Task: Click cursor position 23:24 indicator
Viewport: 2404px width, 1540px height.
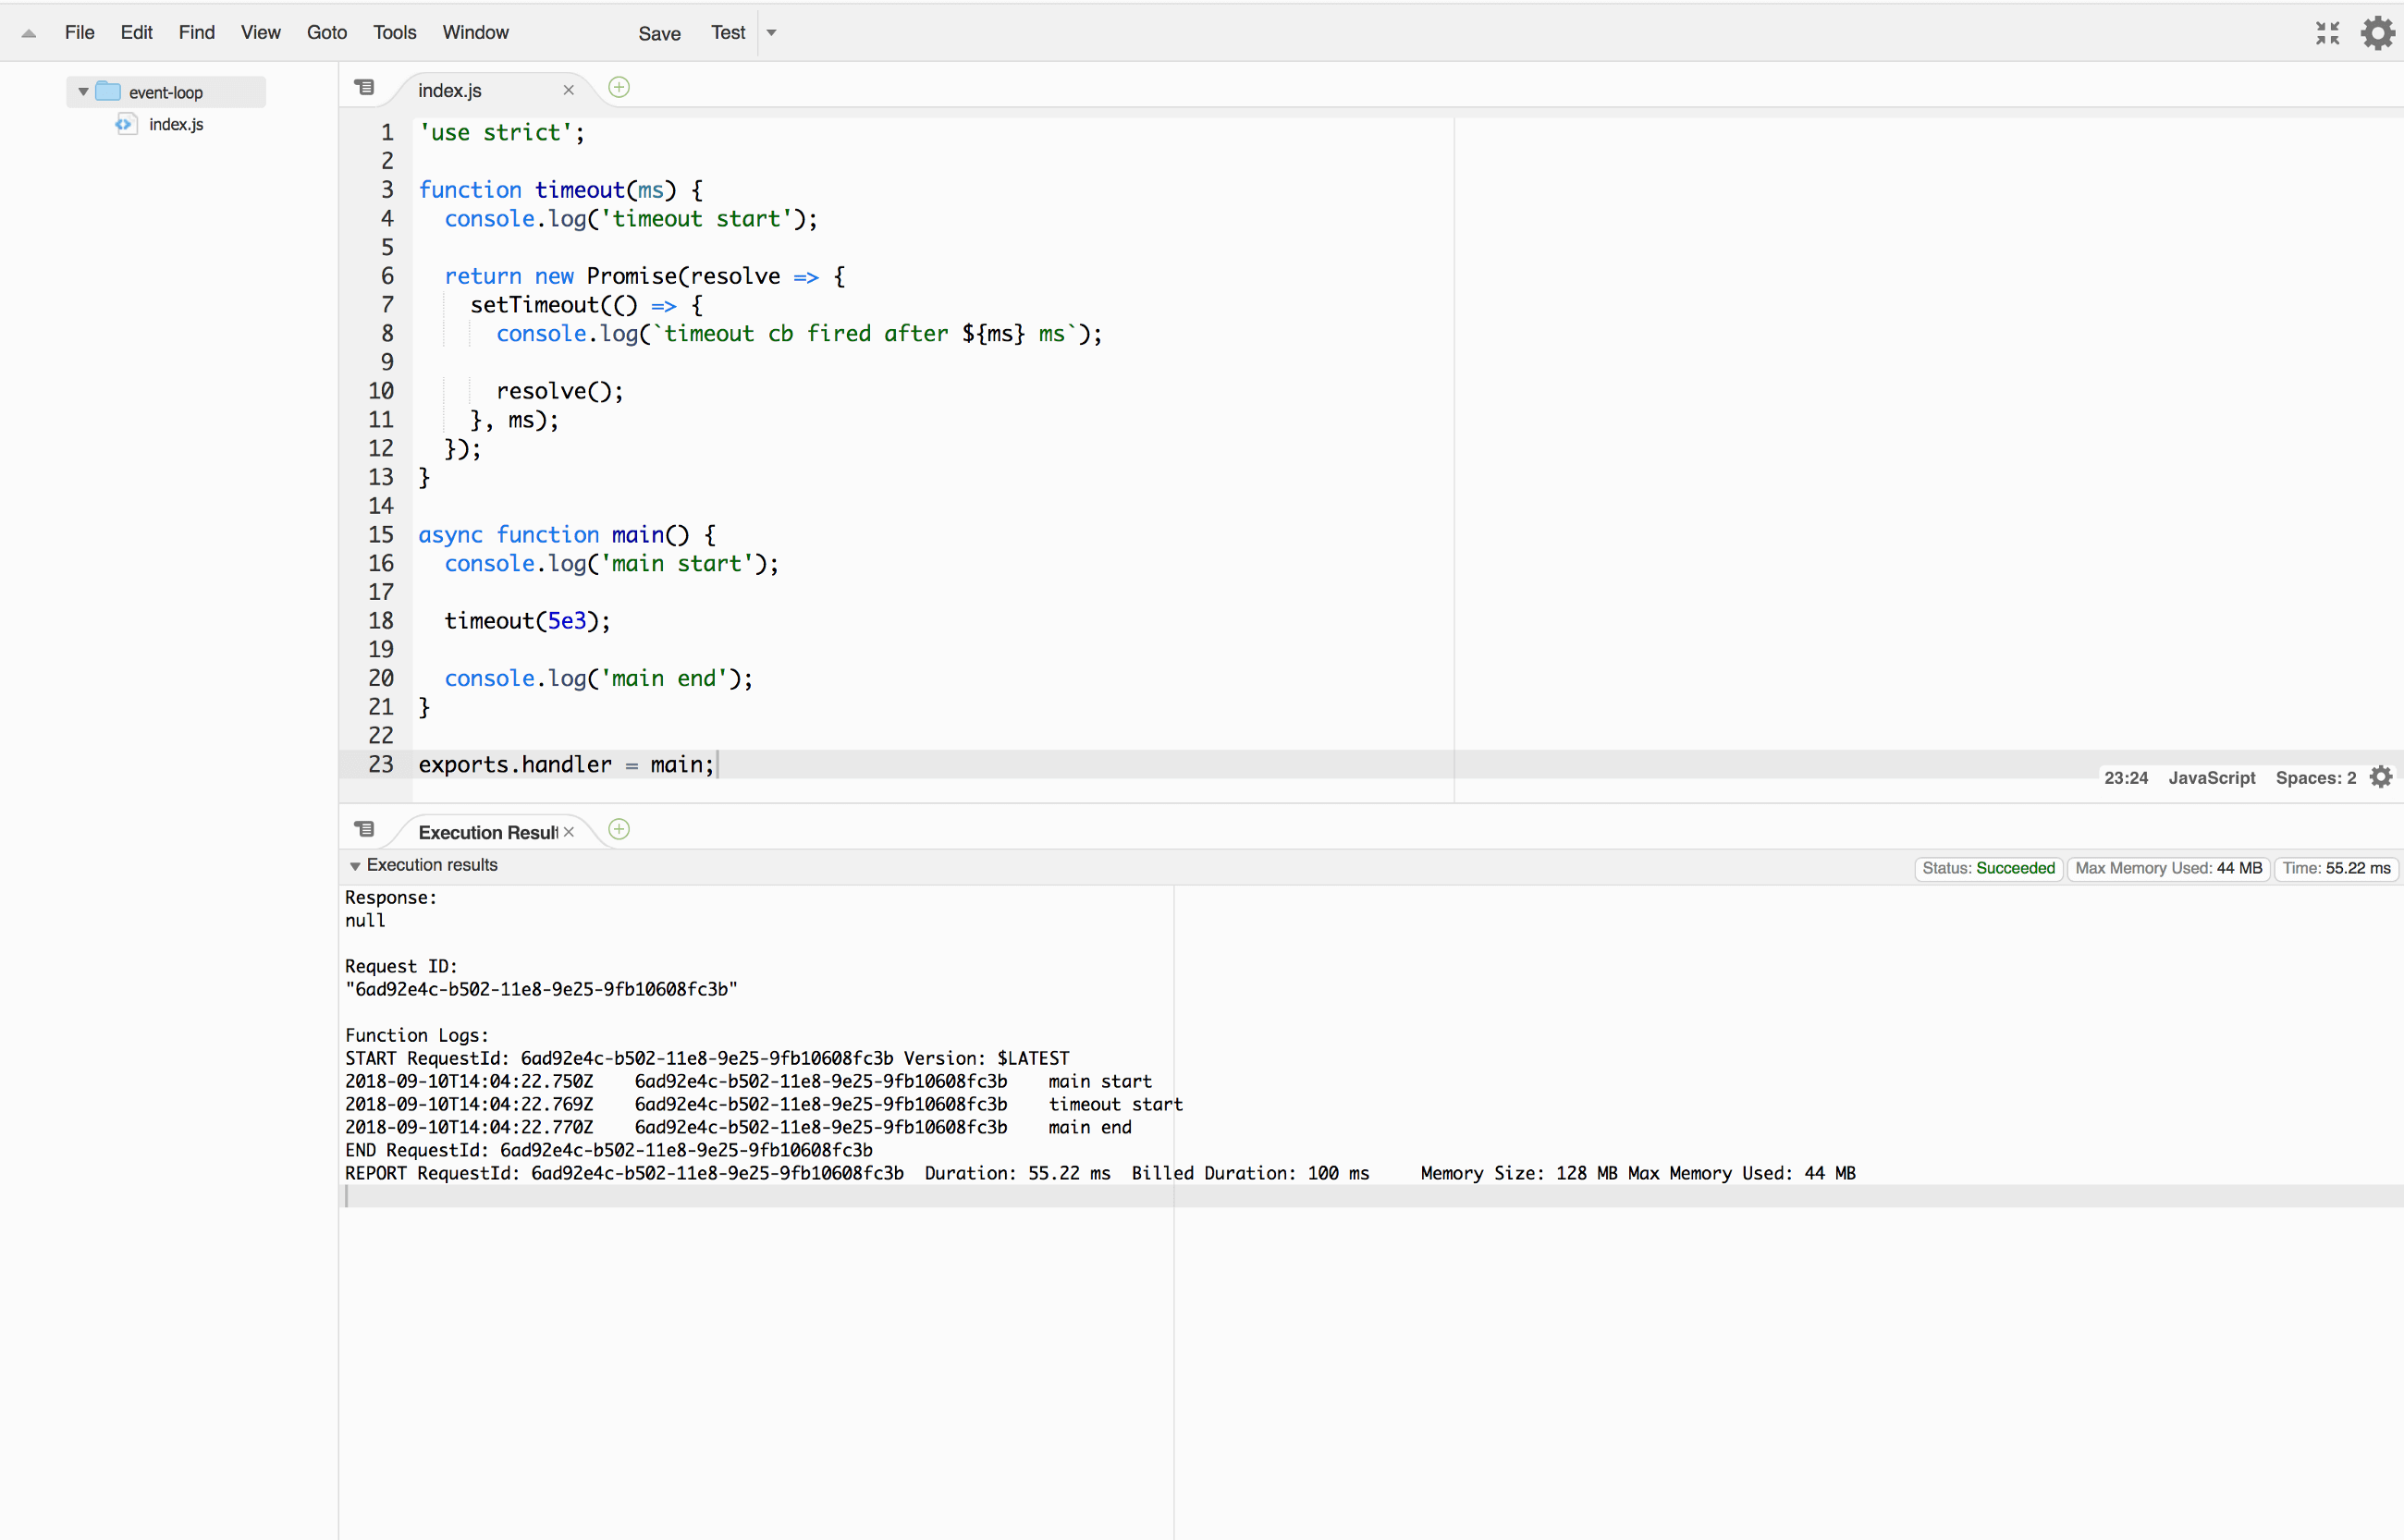Action: (x=2125, y=778)
